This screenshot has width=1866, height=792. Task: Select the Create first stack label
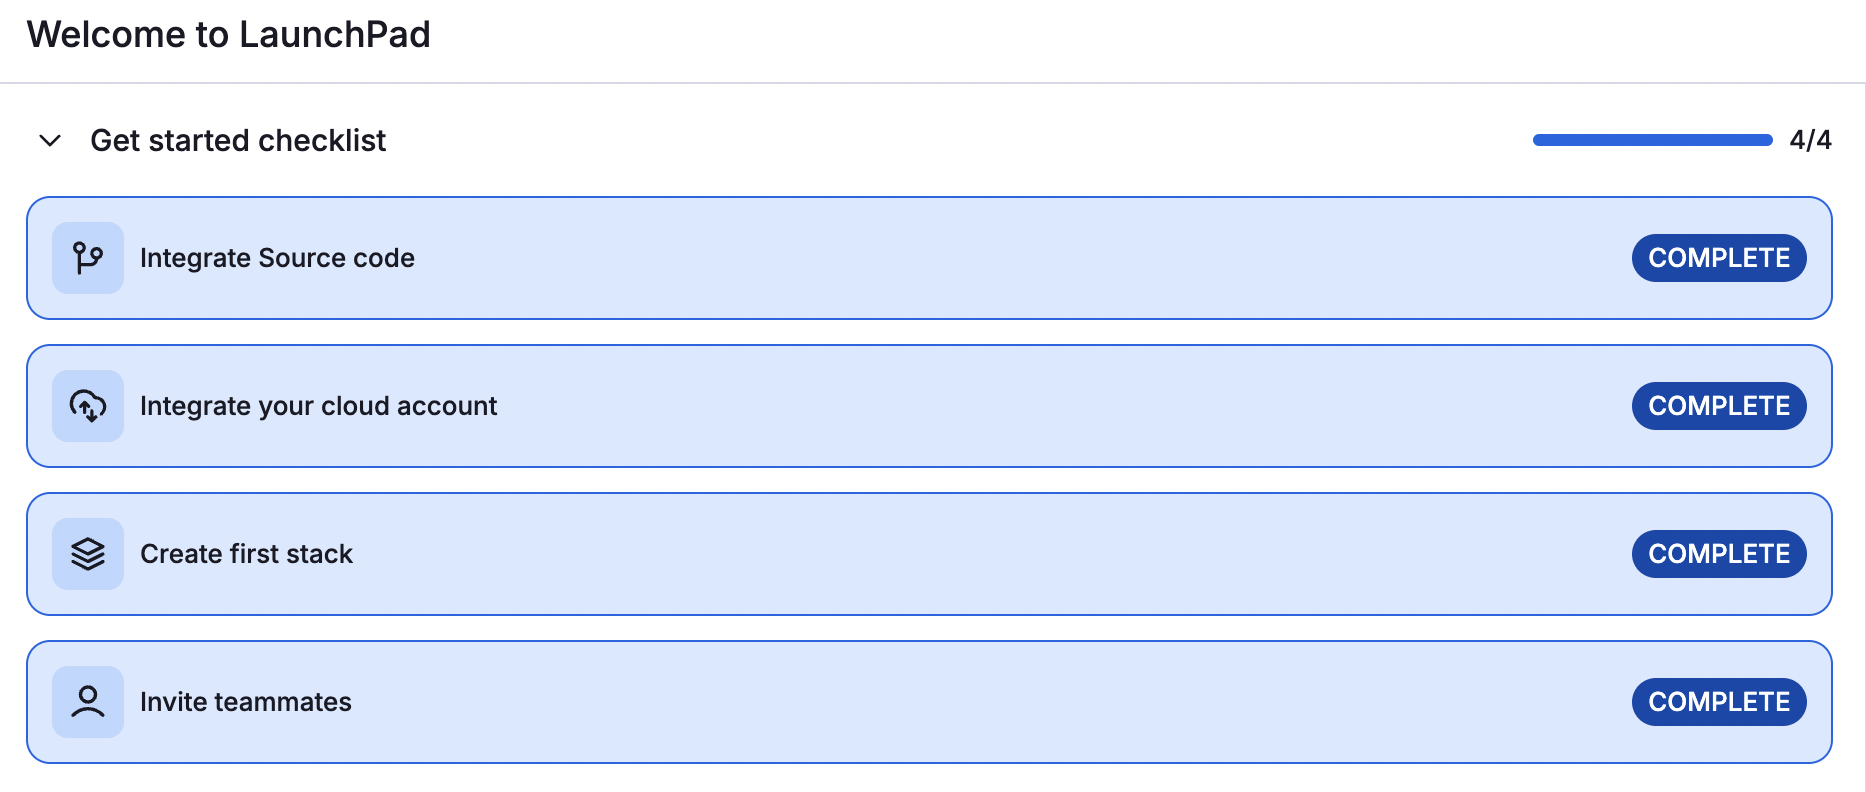(x=246, y=554)
